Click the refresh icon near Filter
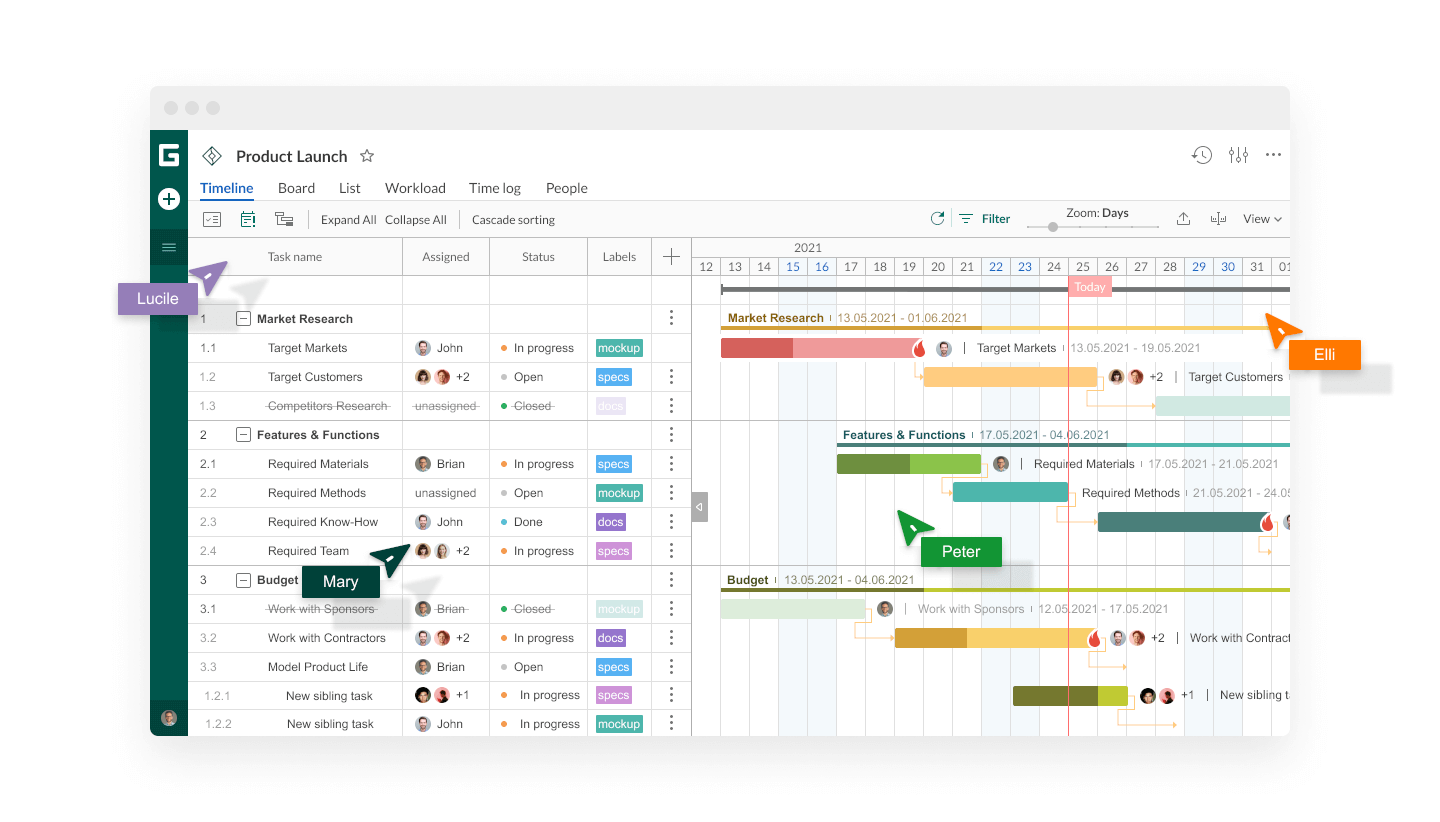The height and width of the screenshot is (822, 1440). [x=938, y=218]
